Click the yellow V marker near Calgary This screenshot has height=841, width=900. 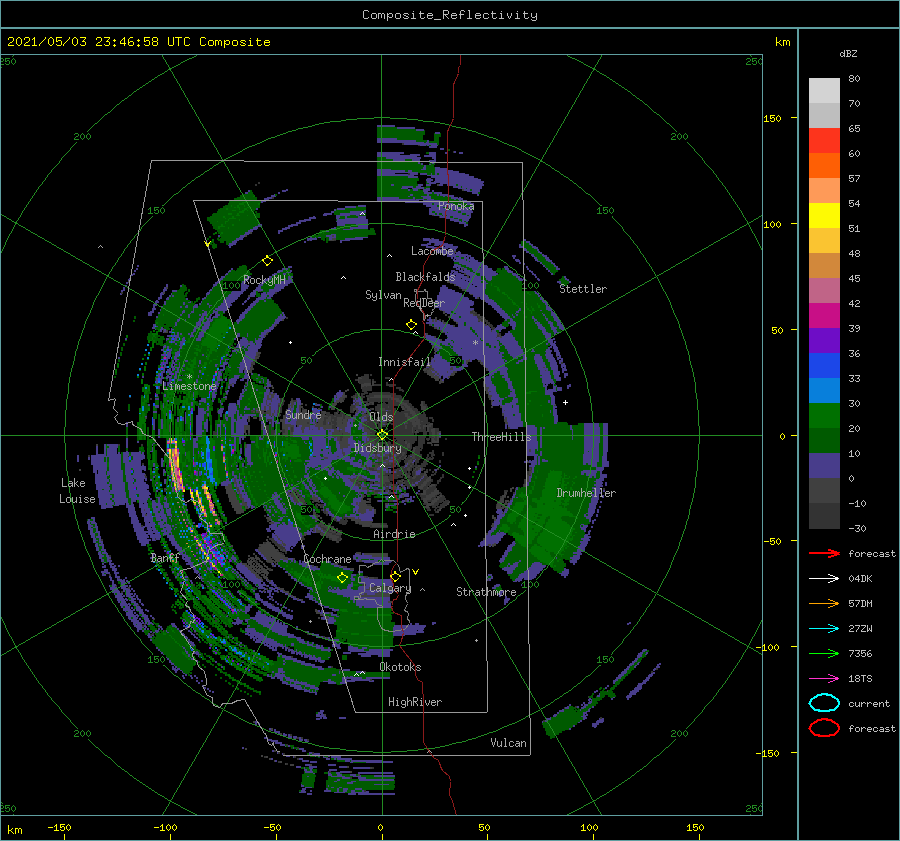click(x=416, y=572)
